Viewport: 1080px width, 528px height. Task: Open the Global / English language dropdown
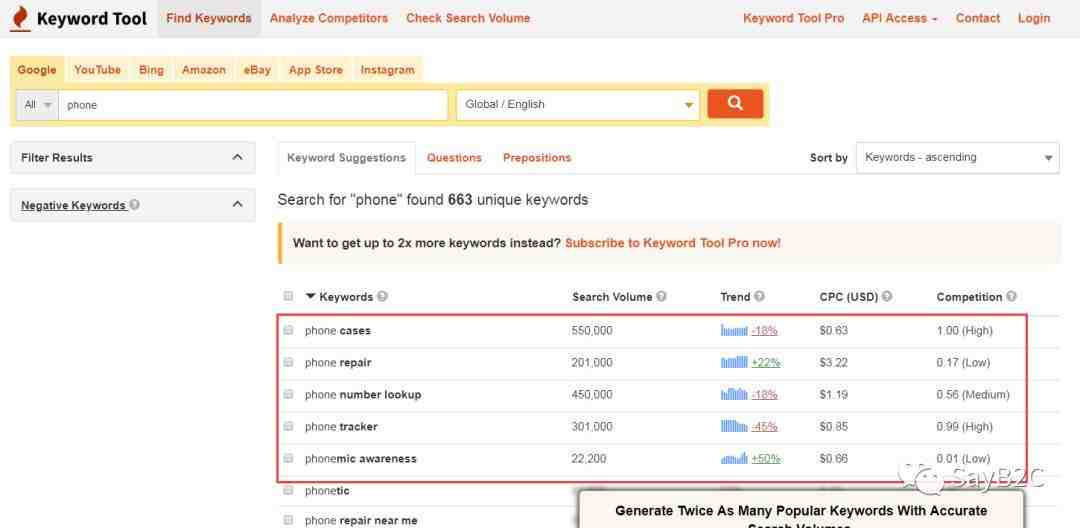click(x=577, y=105)
